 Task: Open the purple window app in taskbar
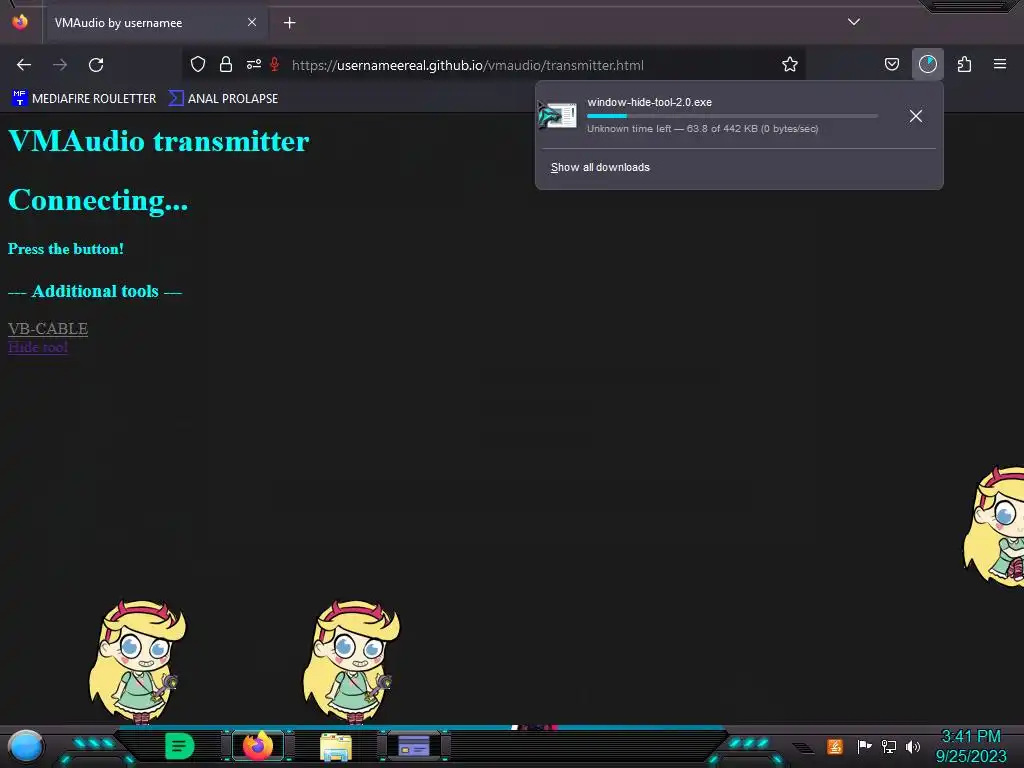414,746
